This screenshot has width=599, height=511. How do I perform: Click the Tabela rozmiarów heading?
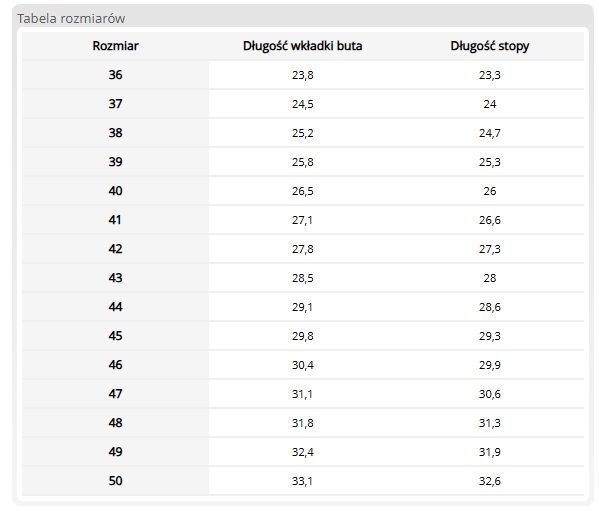71,18
